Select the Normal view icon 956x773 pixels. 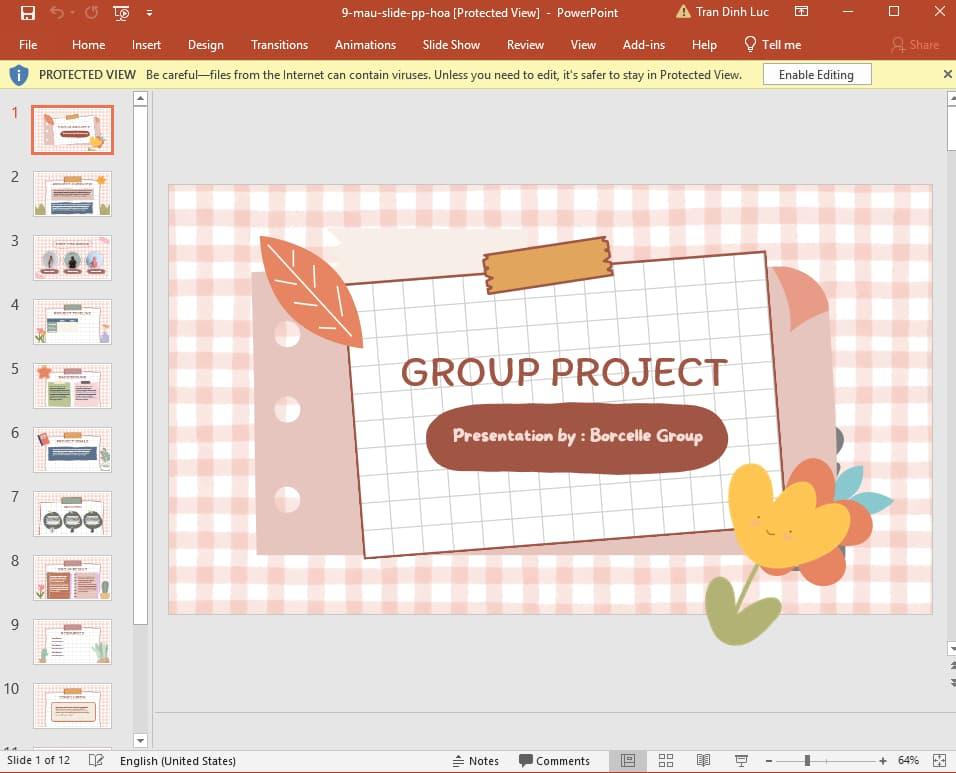[x=628, y=760]
